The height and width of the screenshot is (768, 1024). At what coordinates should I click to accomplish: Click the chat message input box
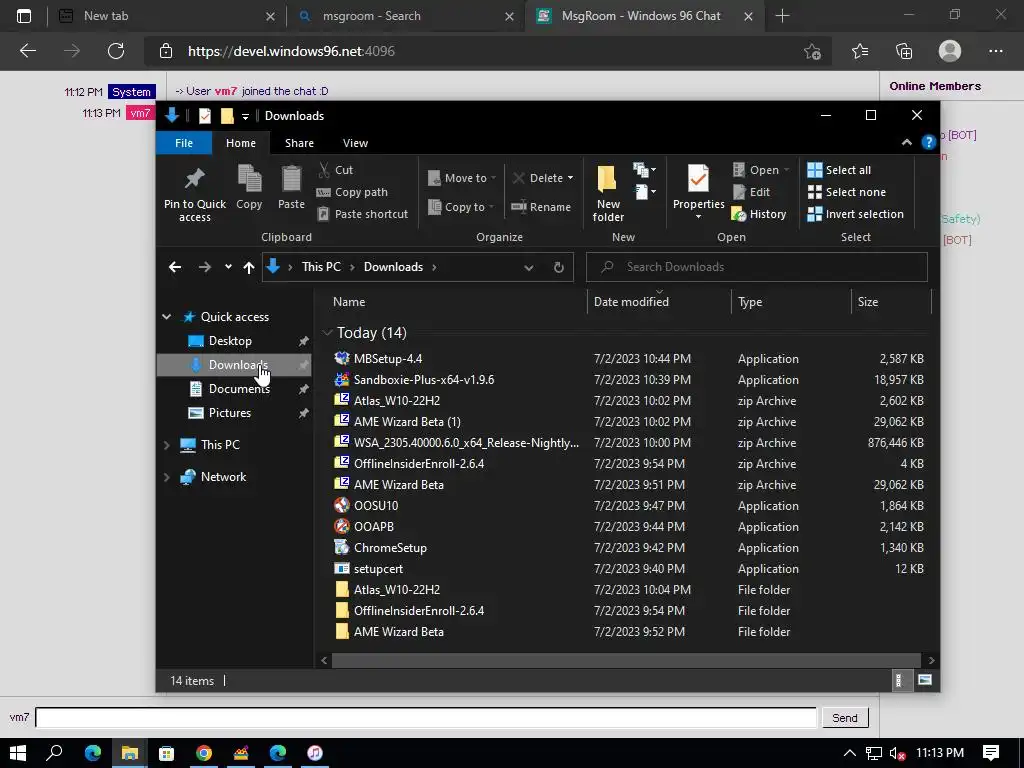[x=426, y=718]
